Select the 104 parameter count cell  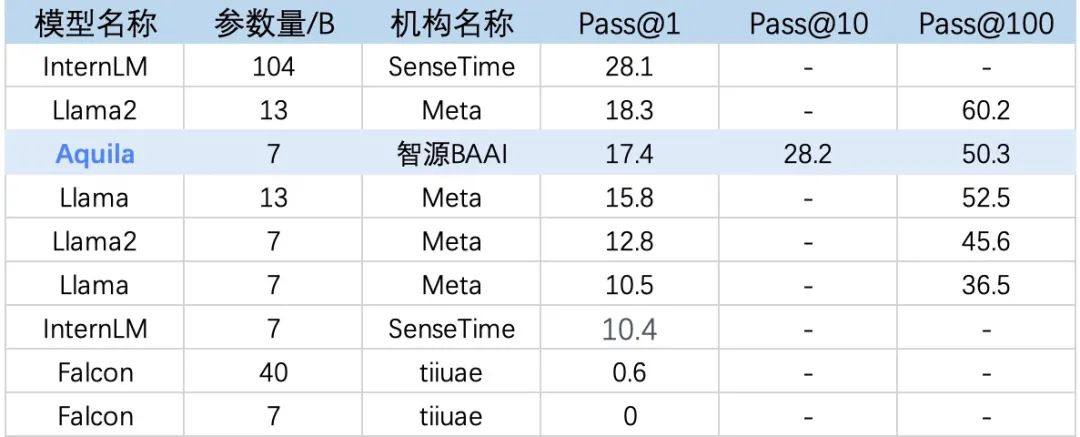pyautogui.click(x=273, y=67)
